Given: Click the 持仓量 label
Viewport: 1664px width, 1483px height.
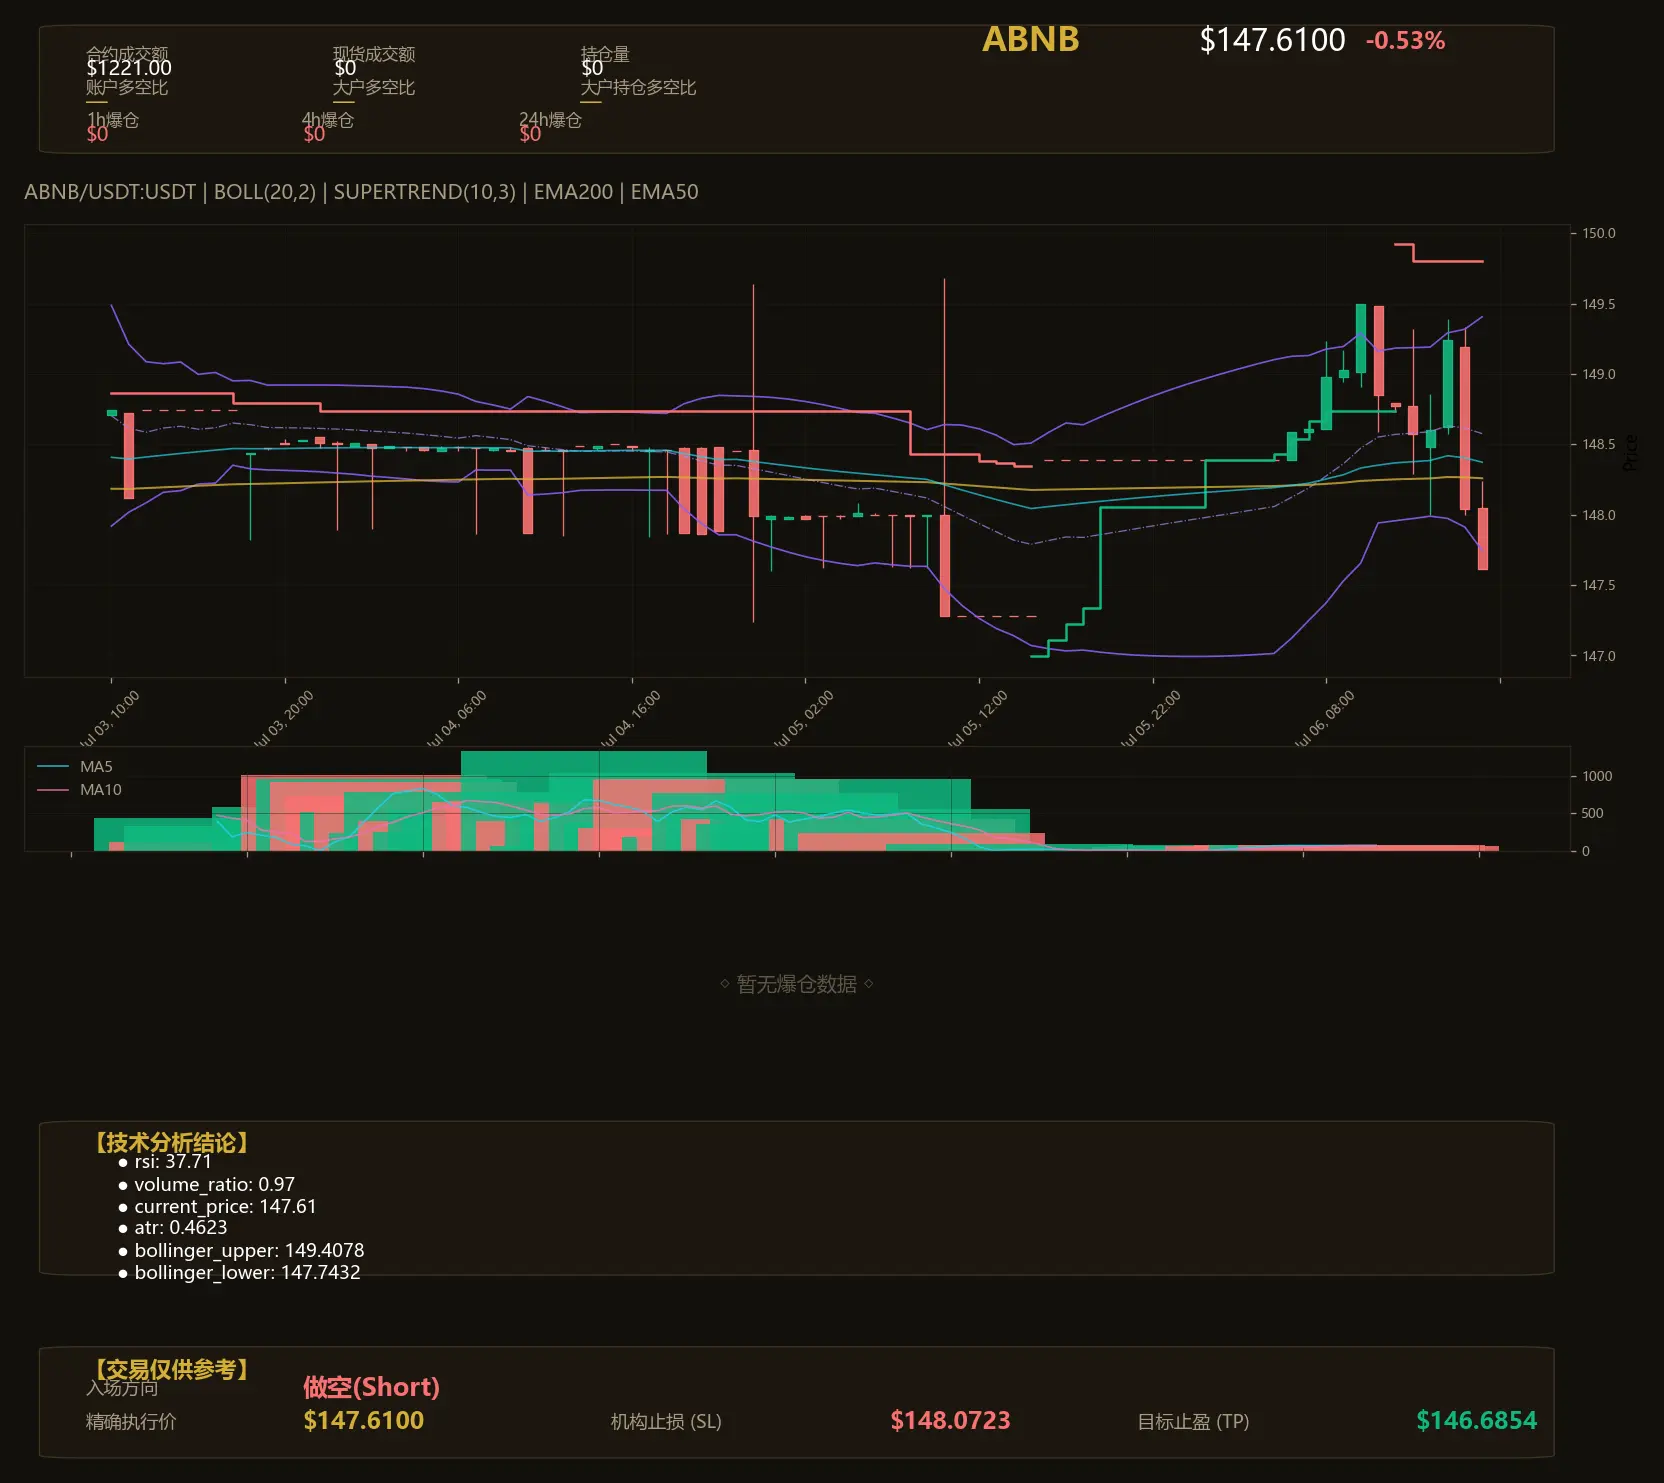Looking at the screenshot, I should click(x=605, y=53).
